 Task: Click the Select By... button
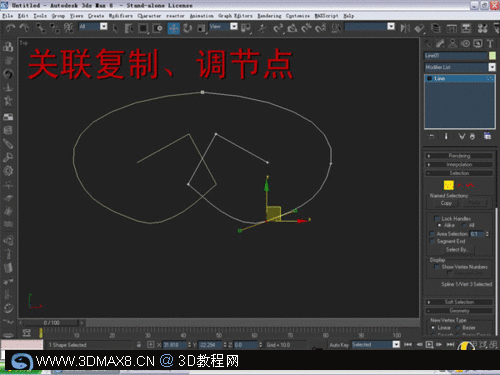(457, 250)
